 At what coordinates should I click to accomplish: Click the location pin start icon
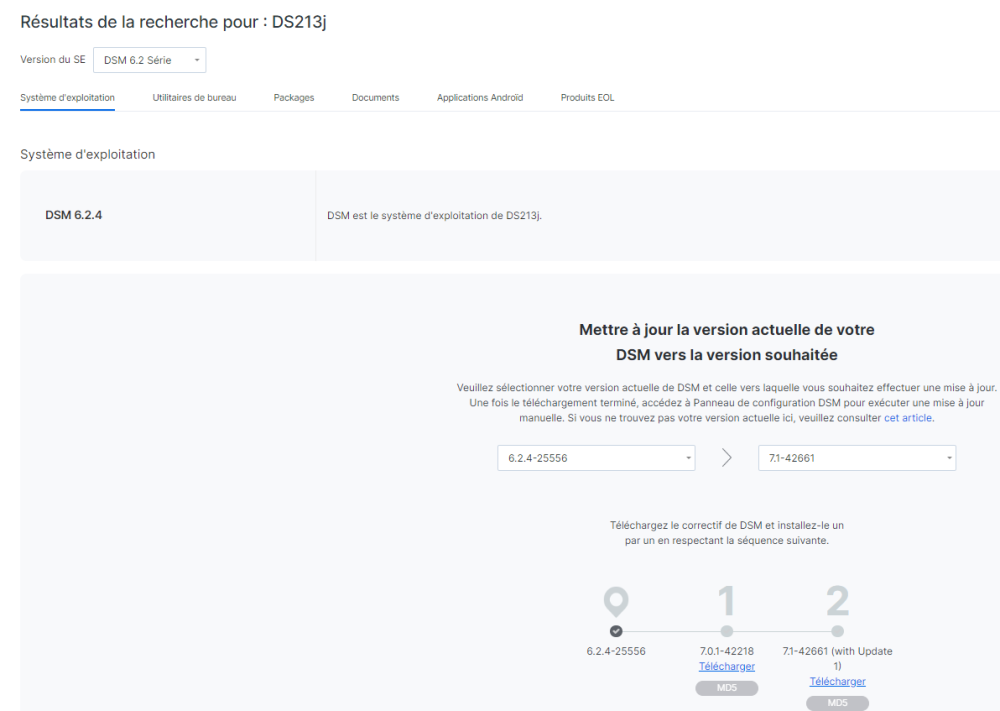tap(616, 601)
